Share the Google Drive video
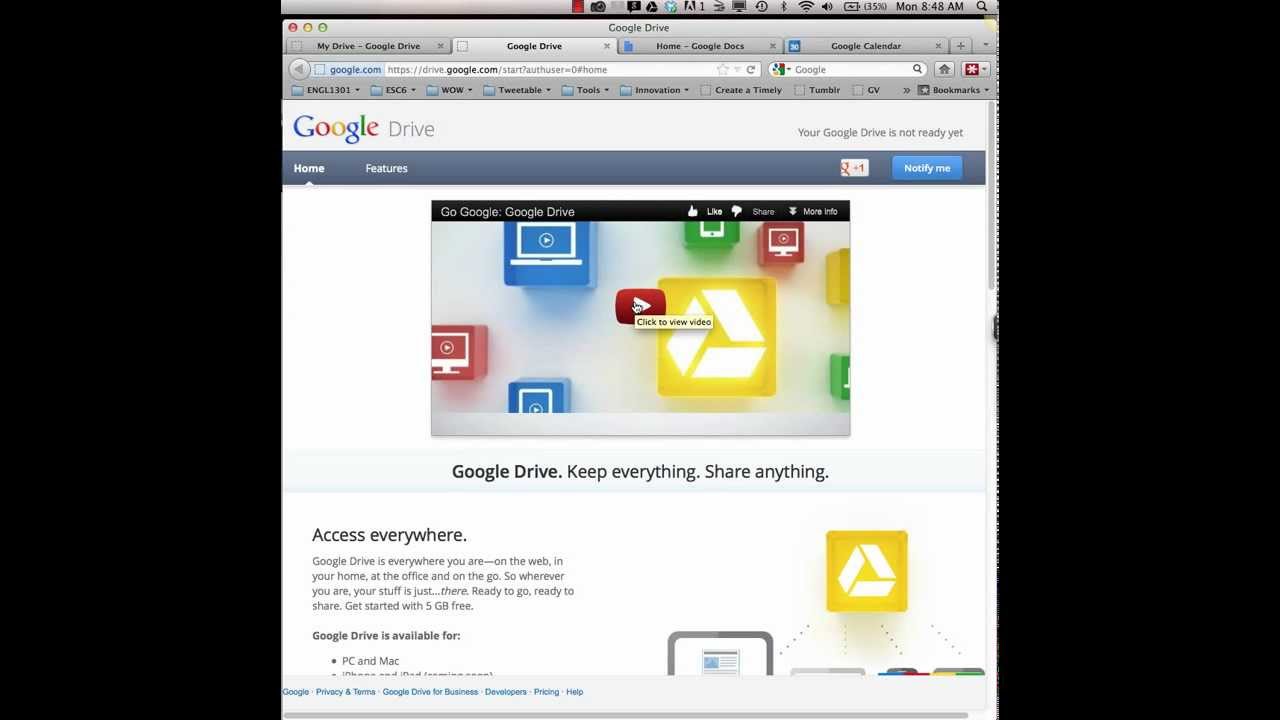 763,212
